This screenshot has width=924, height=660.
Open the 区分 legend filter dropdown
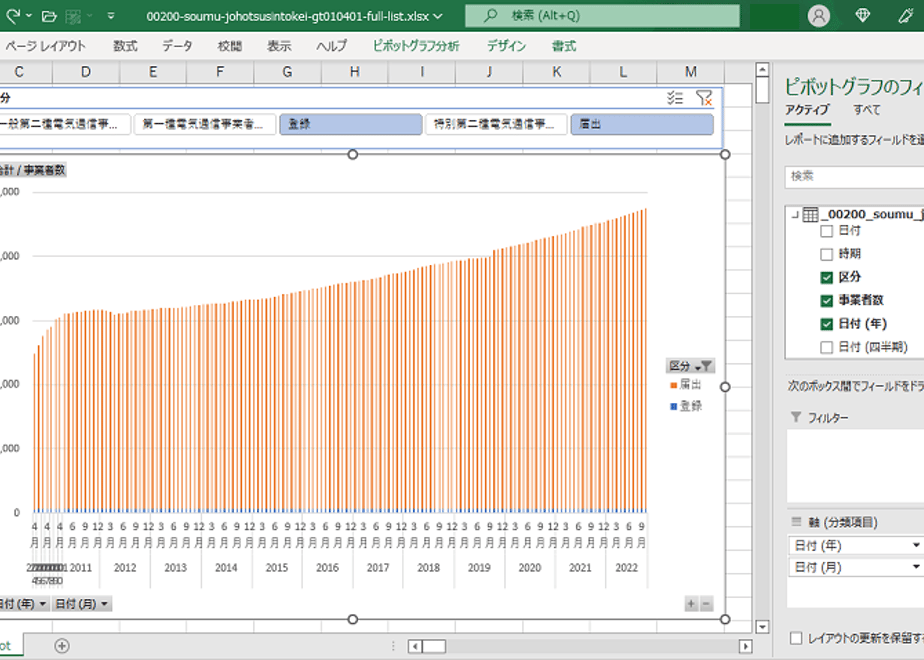[x=690, y=366]
